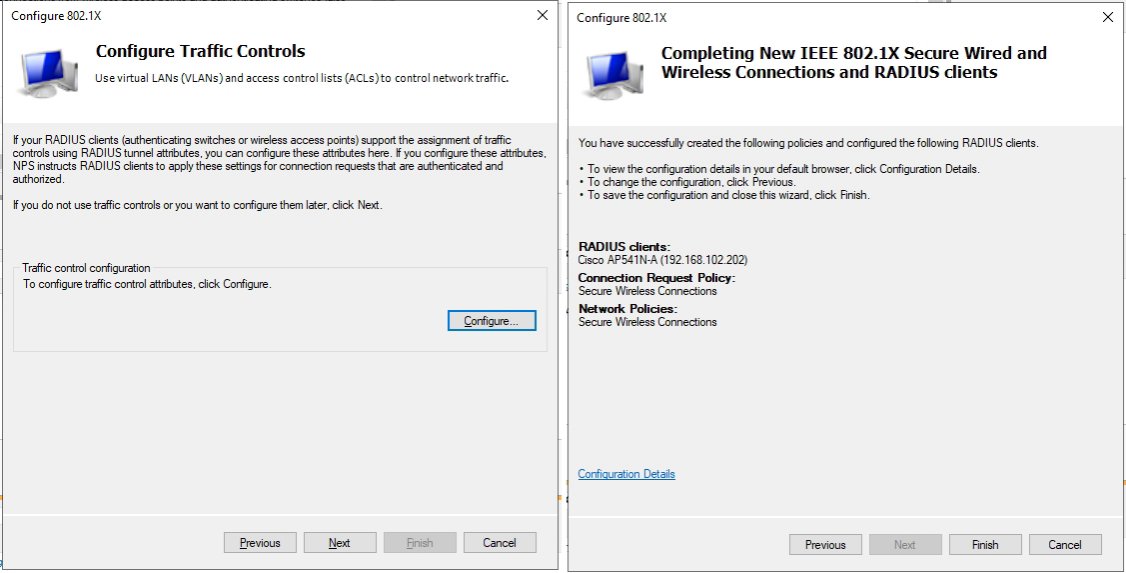This screenshot has width=1126, height=573.
Task: Cancel the Completing New IEEE 802.1X wizard page
Action: click(x=1065, y=545)
